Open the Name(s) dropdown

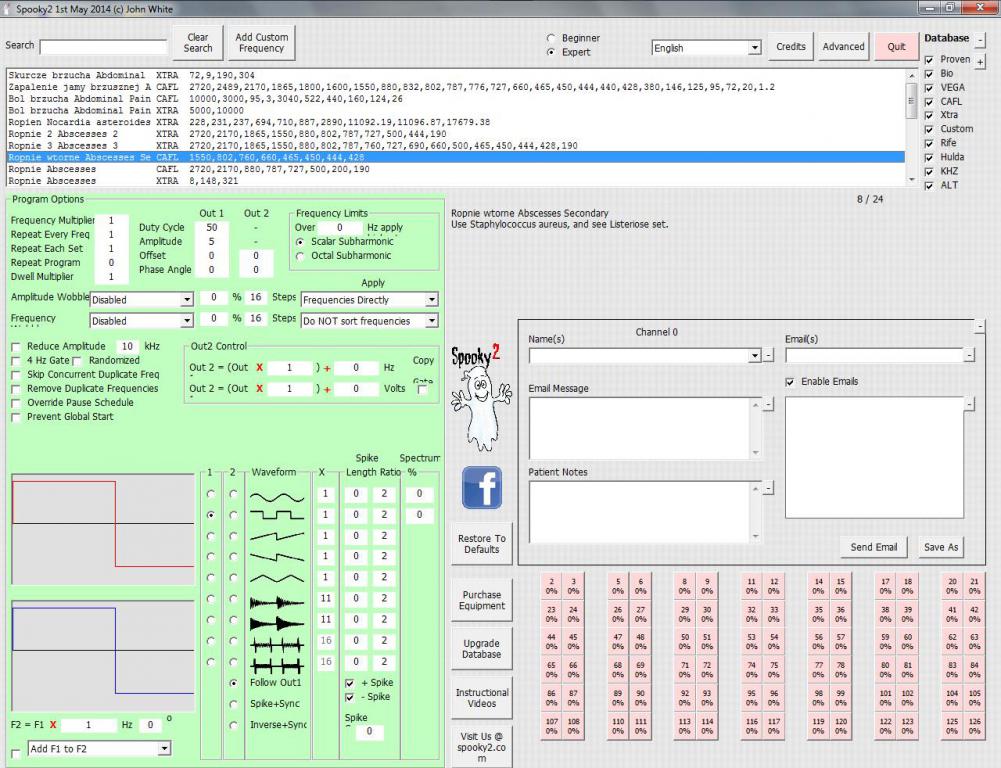(755, 356)
